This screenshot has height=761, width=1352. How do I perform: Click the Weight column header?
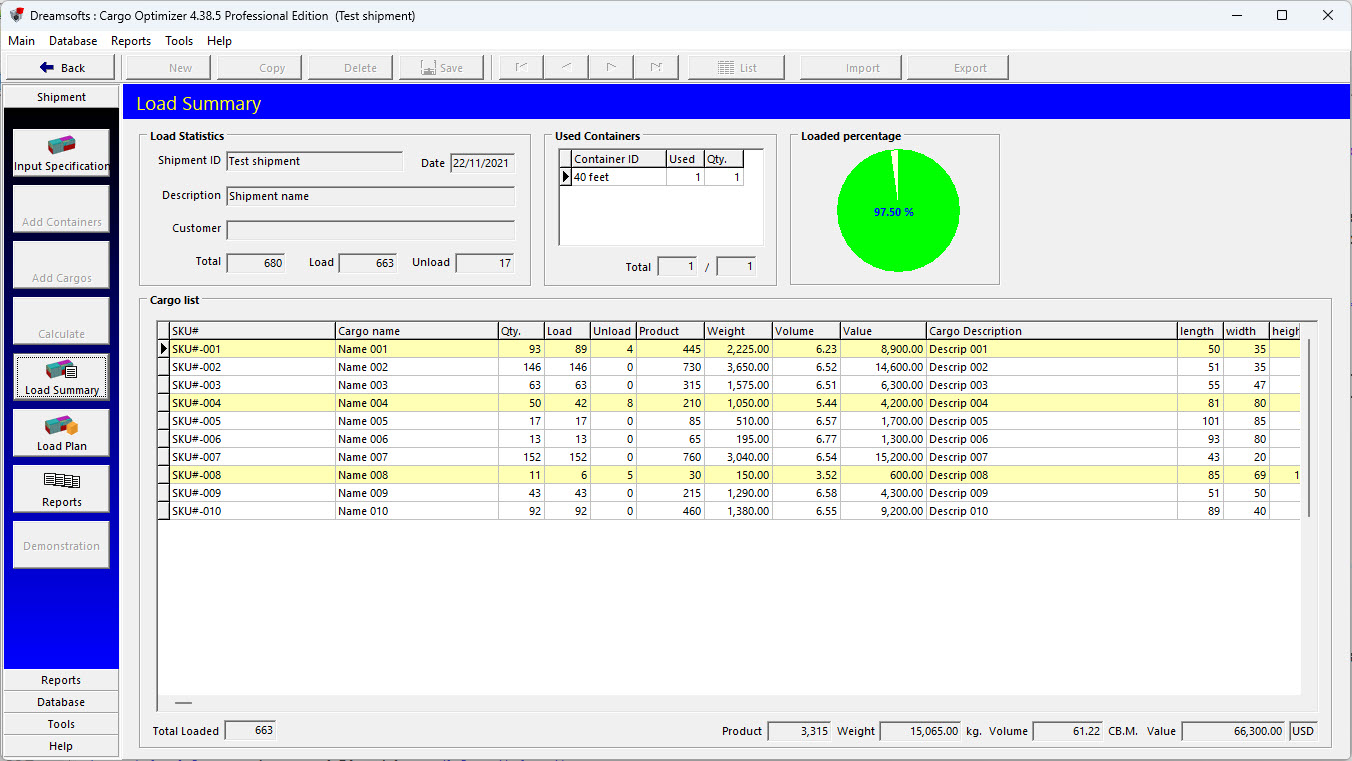click(738, 331)
